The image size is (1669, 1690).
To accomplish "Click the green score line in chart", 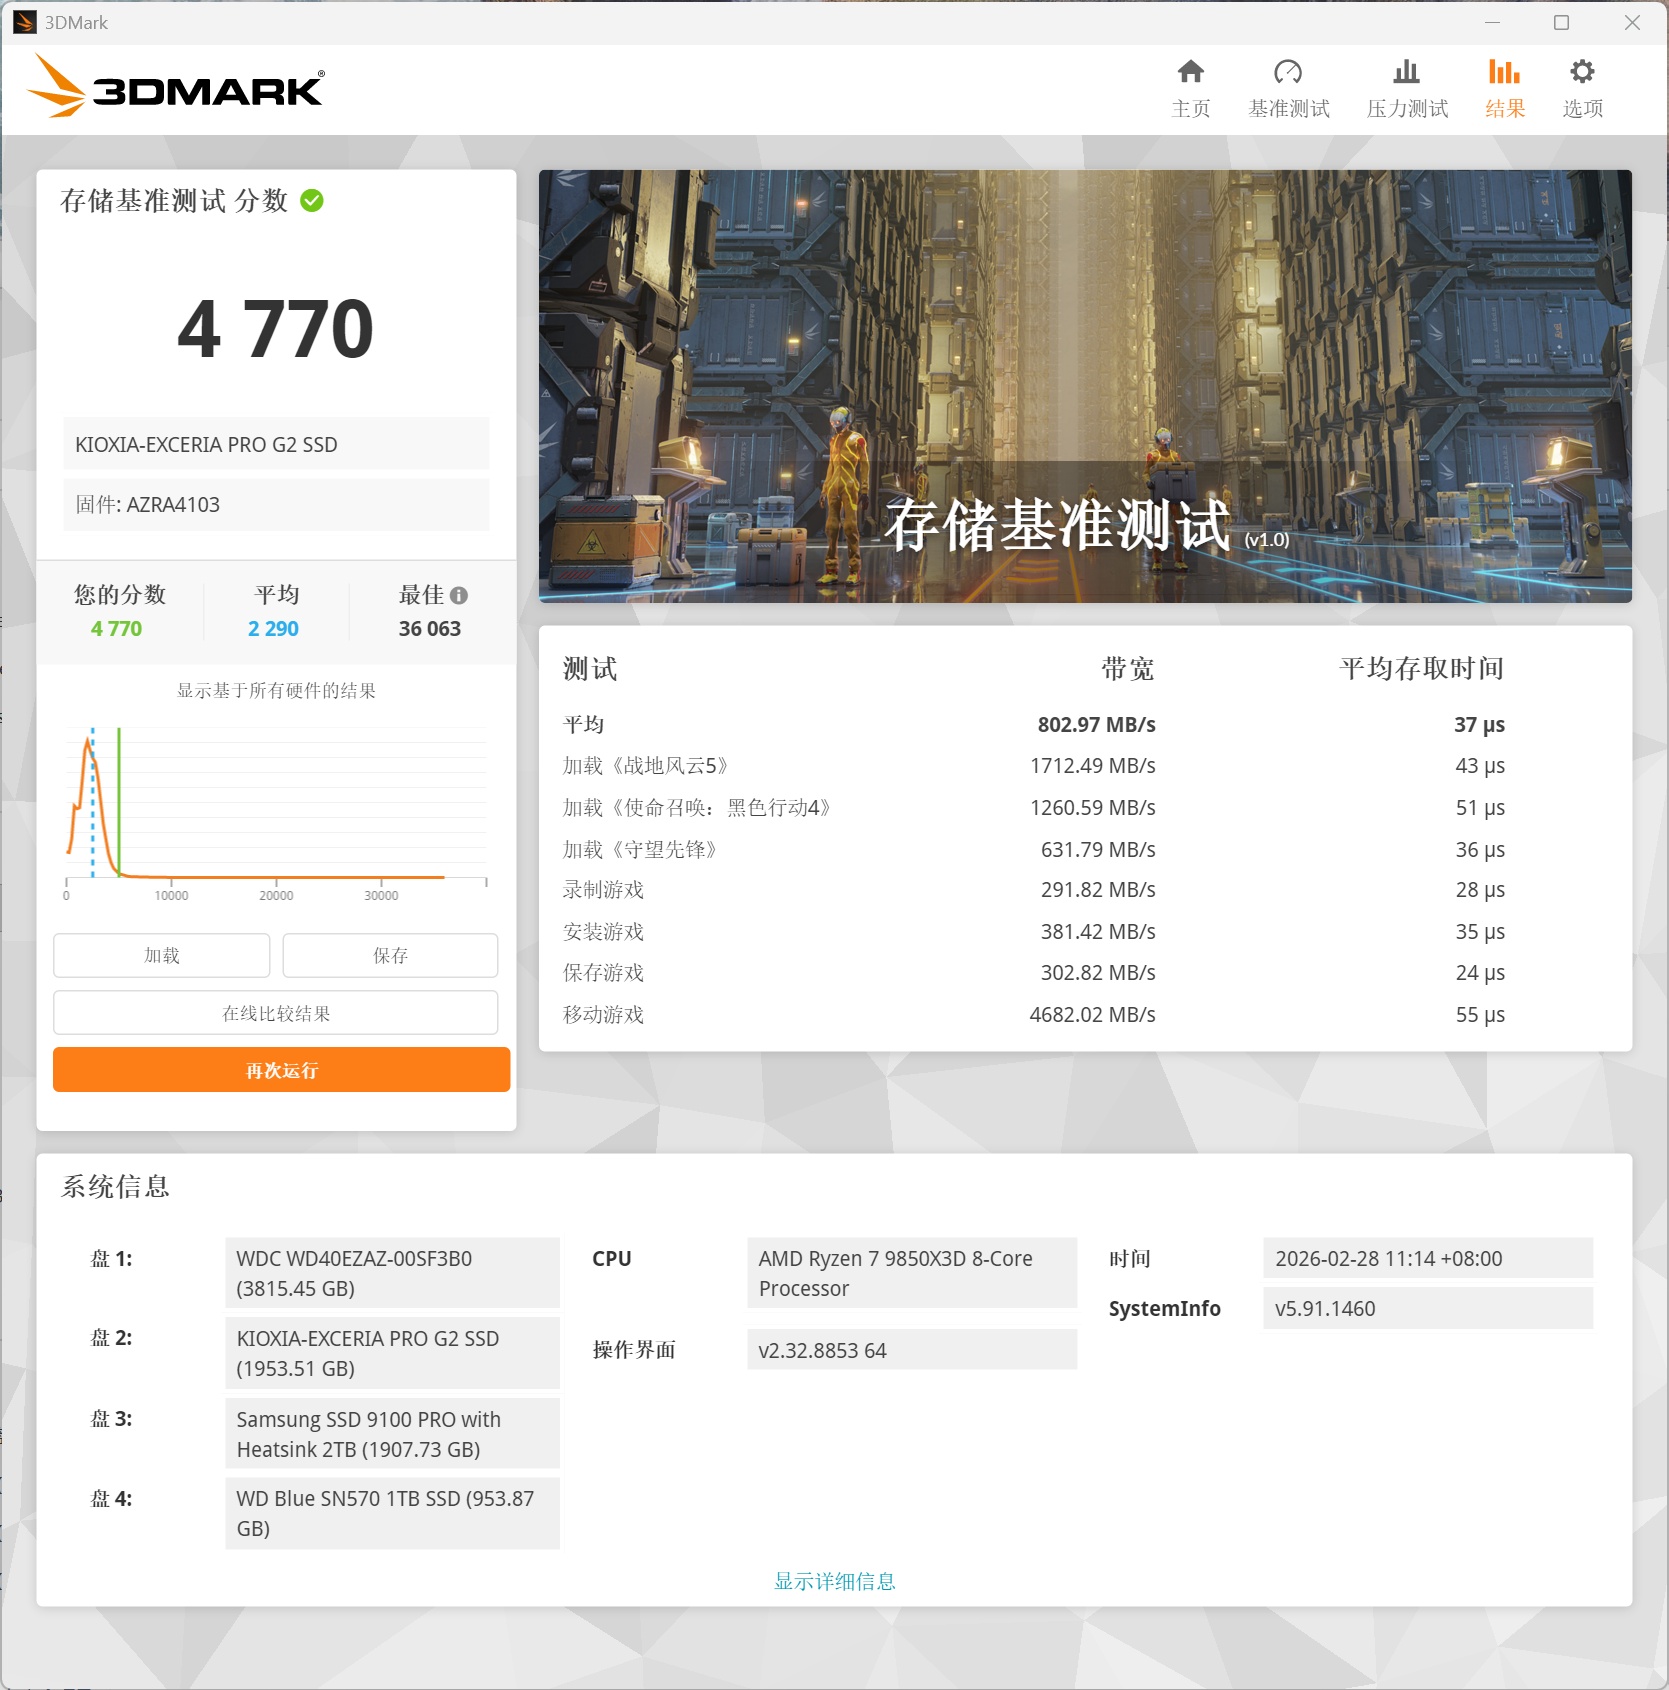I will pos(119,800).
